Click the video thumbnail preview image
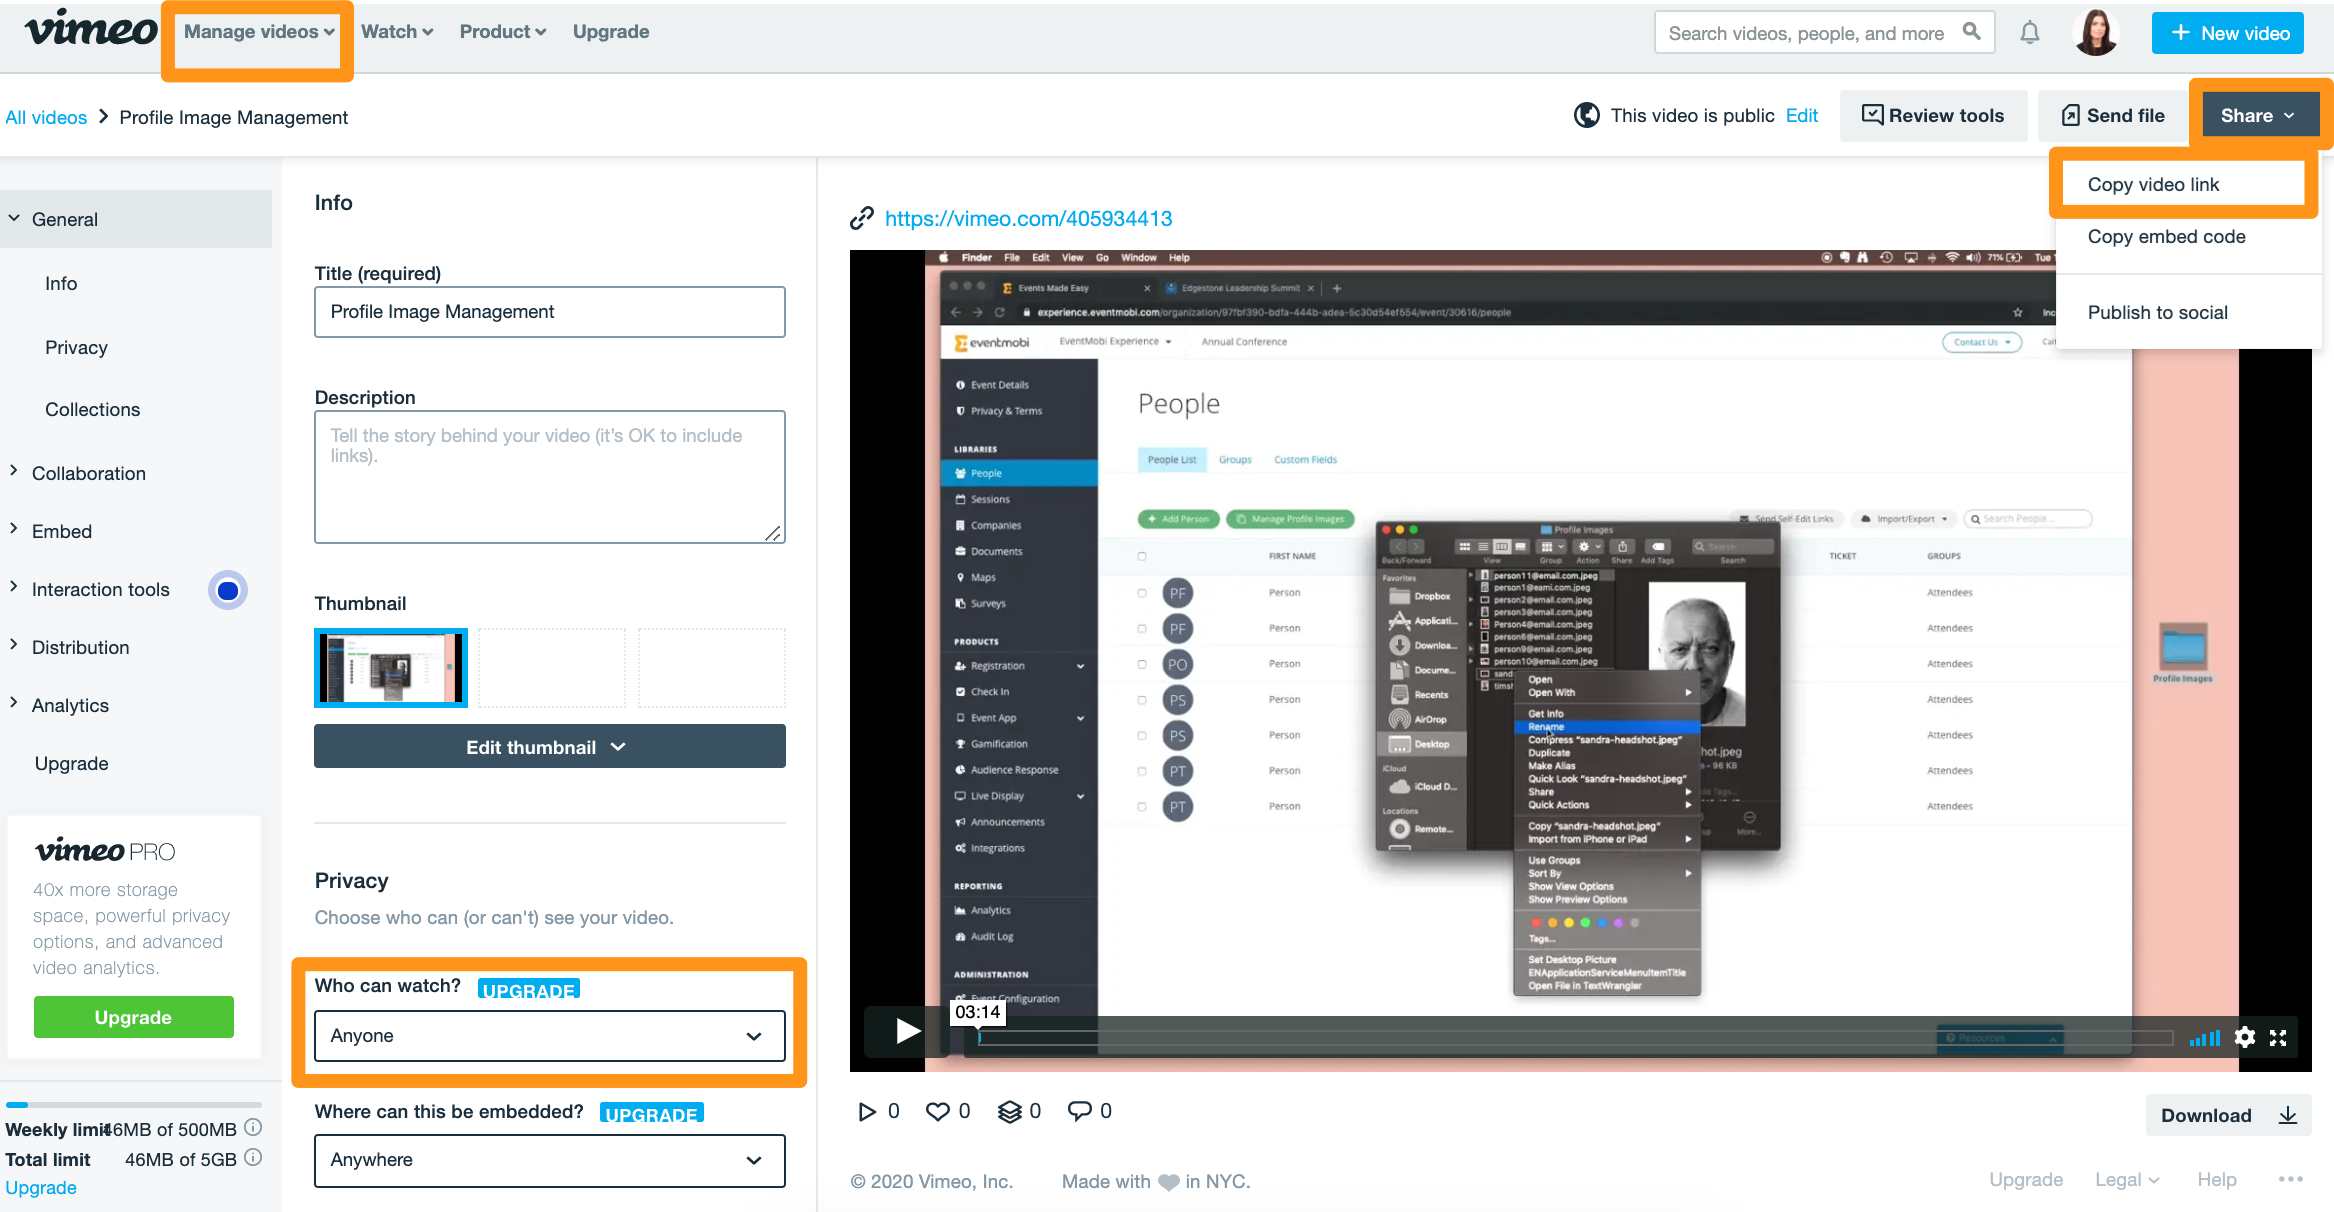 (x=391, y=665)
